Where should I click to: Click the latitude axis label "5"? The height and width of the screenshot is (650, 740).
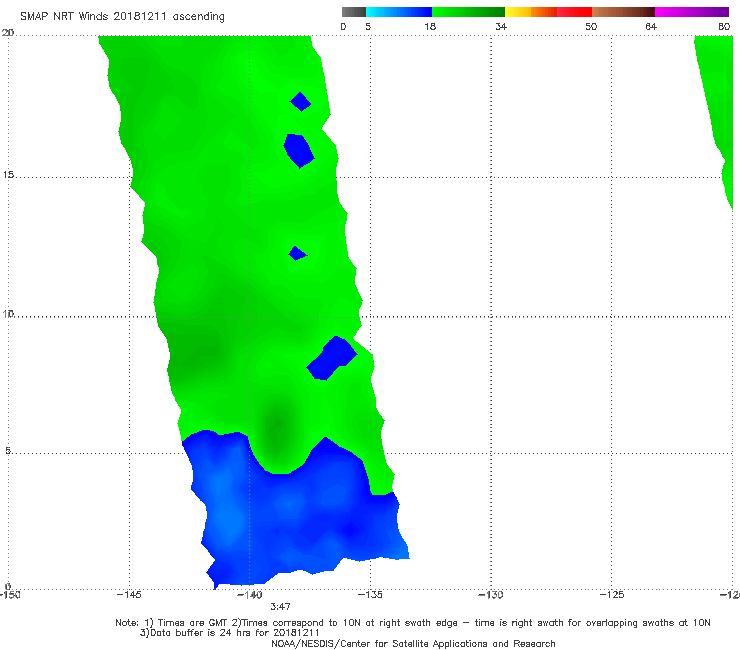pos(8,451)
